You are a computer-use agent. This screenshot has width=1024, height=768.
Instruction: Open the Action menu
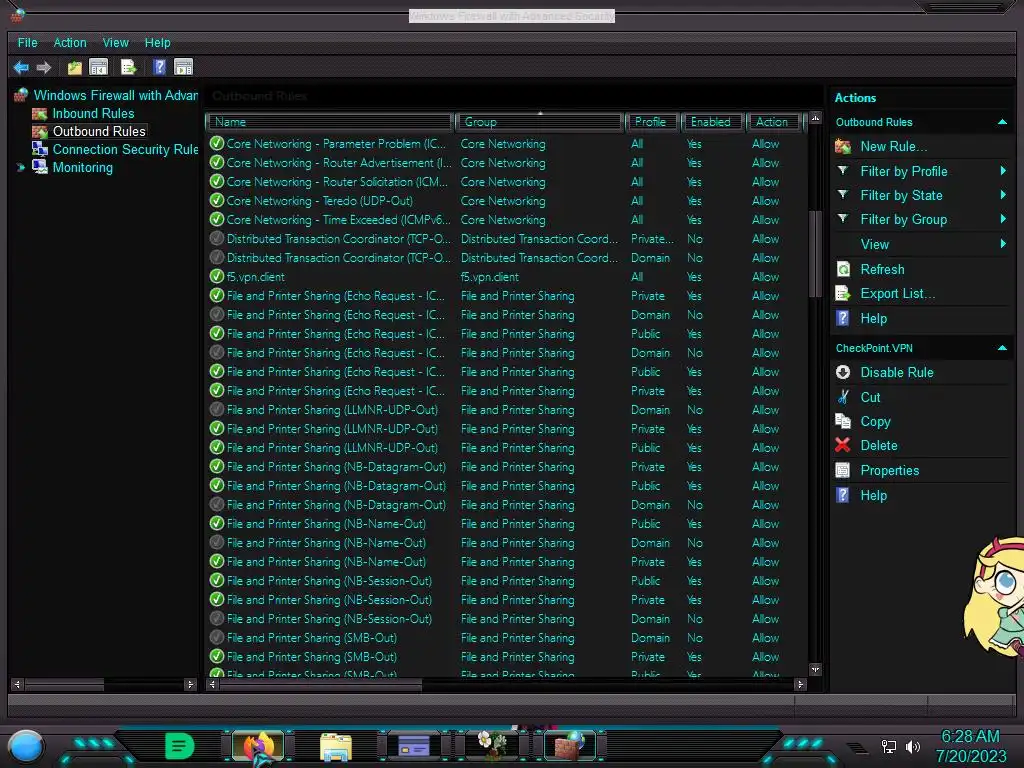70,42
